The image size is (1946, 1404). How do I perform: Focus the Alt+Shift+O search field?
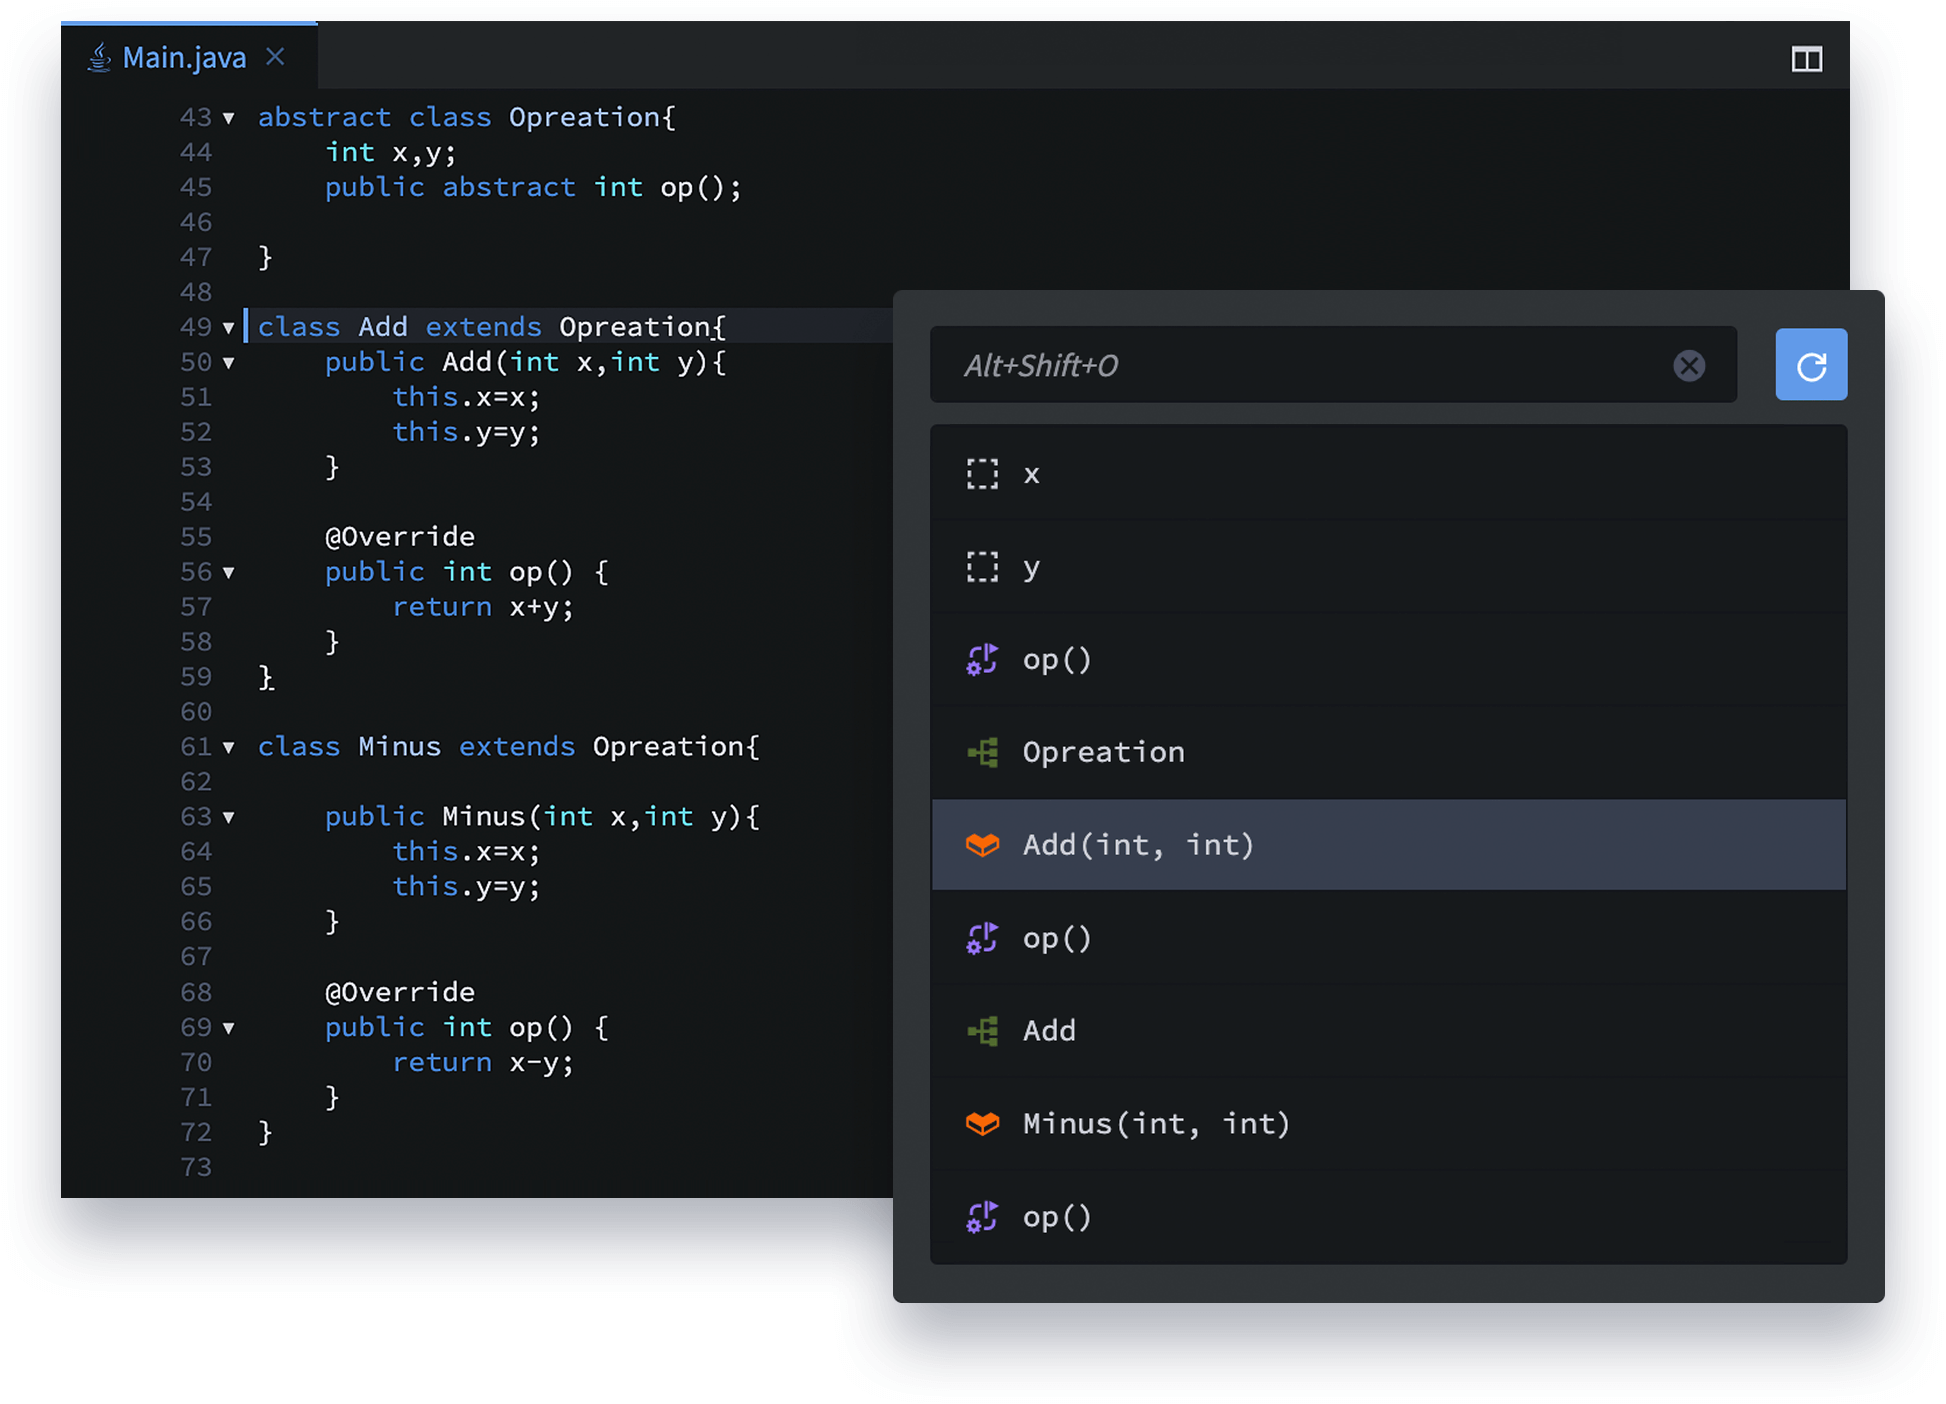tap(1333, 365)
